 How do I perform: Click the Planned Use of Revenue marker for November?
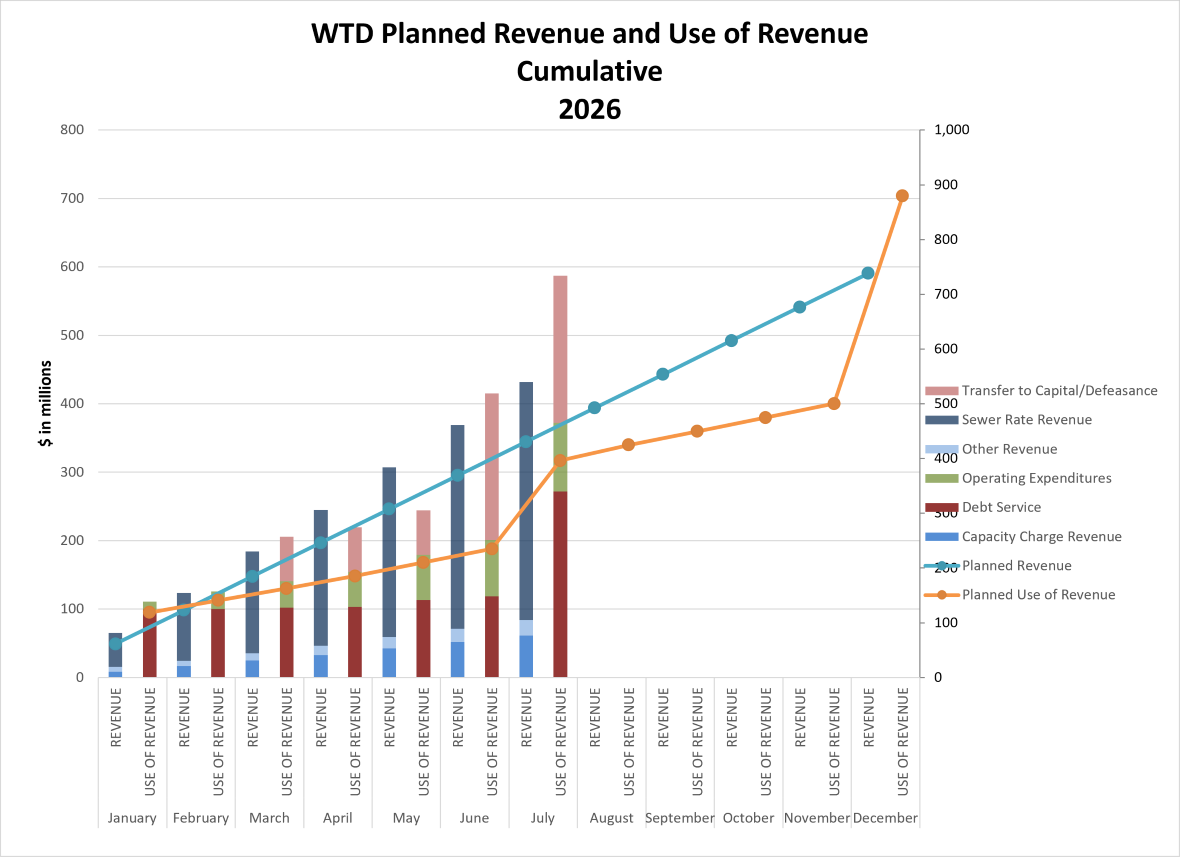(x=834, y=404)
